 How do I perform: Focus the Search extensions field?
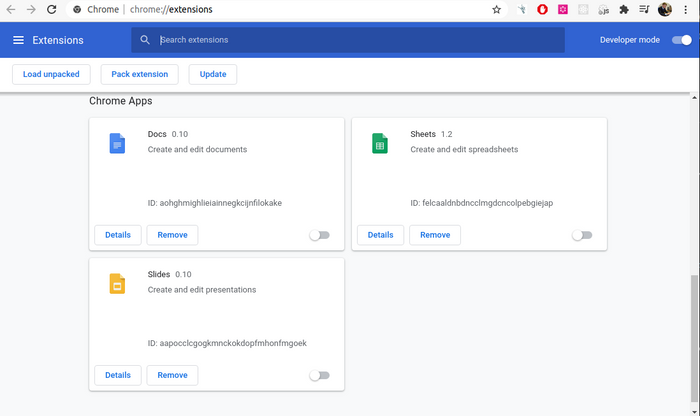pos(348,40)
